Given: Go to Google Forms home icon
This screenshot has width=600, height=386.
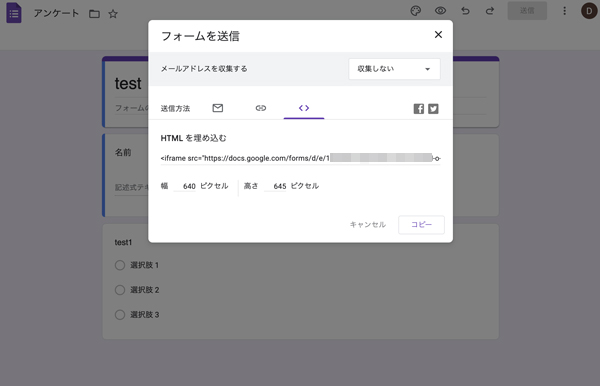Looking at the screenshot, I should coord(14,13).
